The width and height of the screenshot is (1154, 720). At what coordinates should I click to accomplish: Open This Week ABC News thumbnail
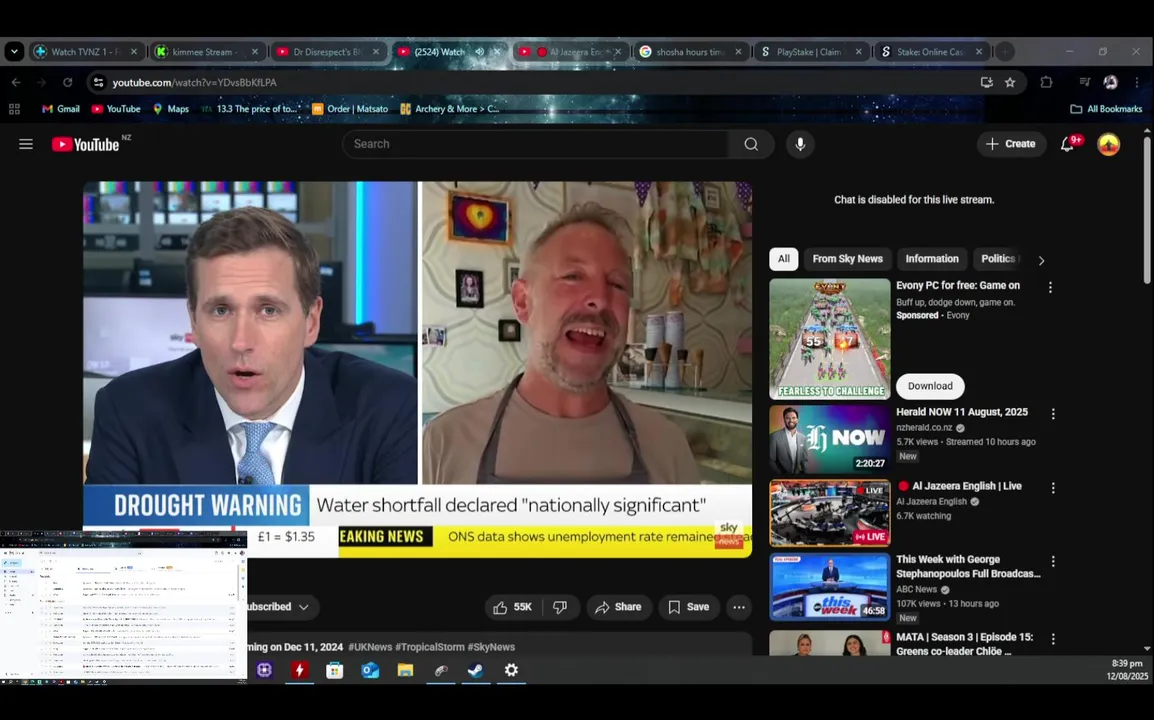[829, 587]
